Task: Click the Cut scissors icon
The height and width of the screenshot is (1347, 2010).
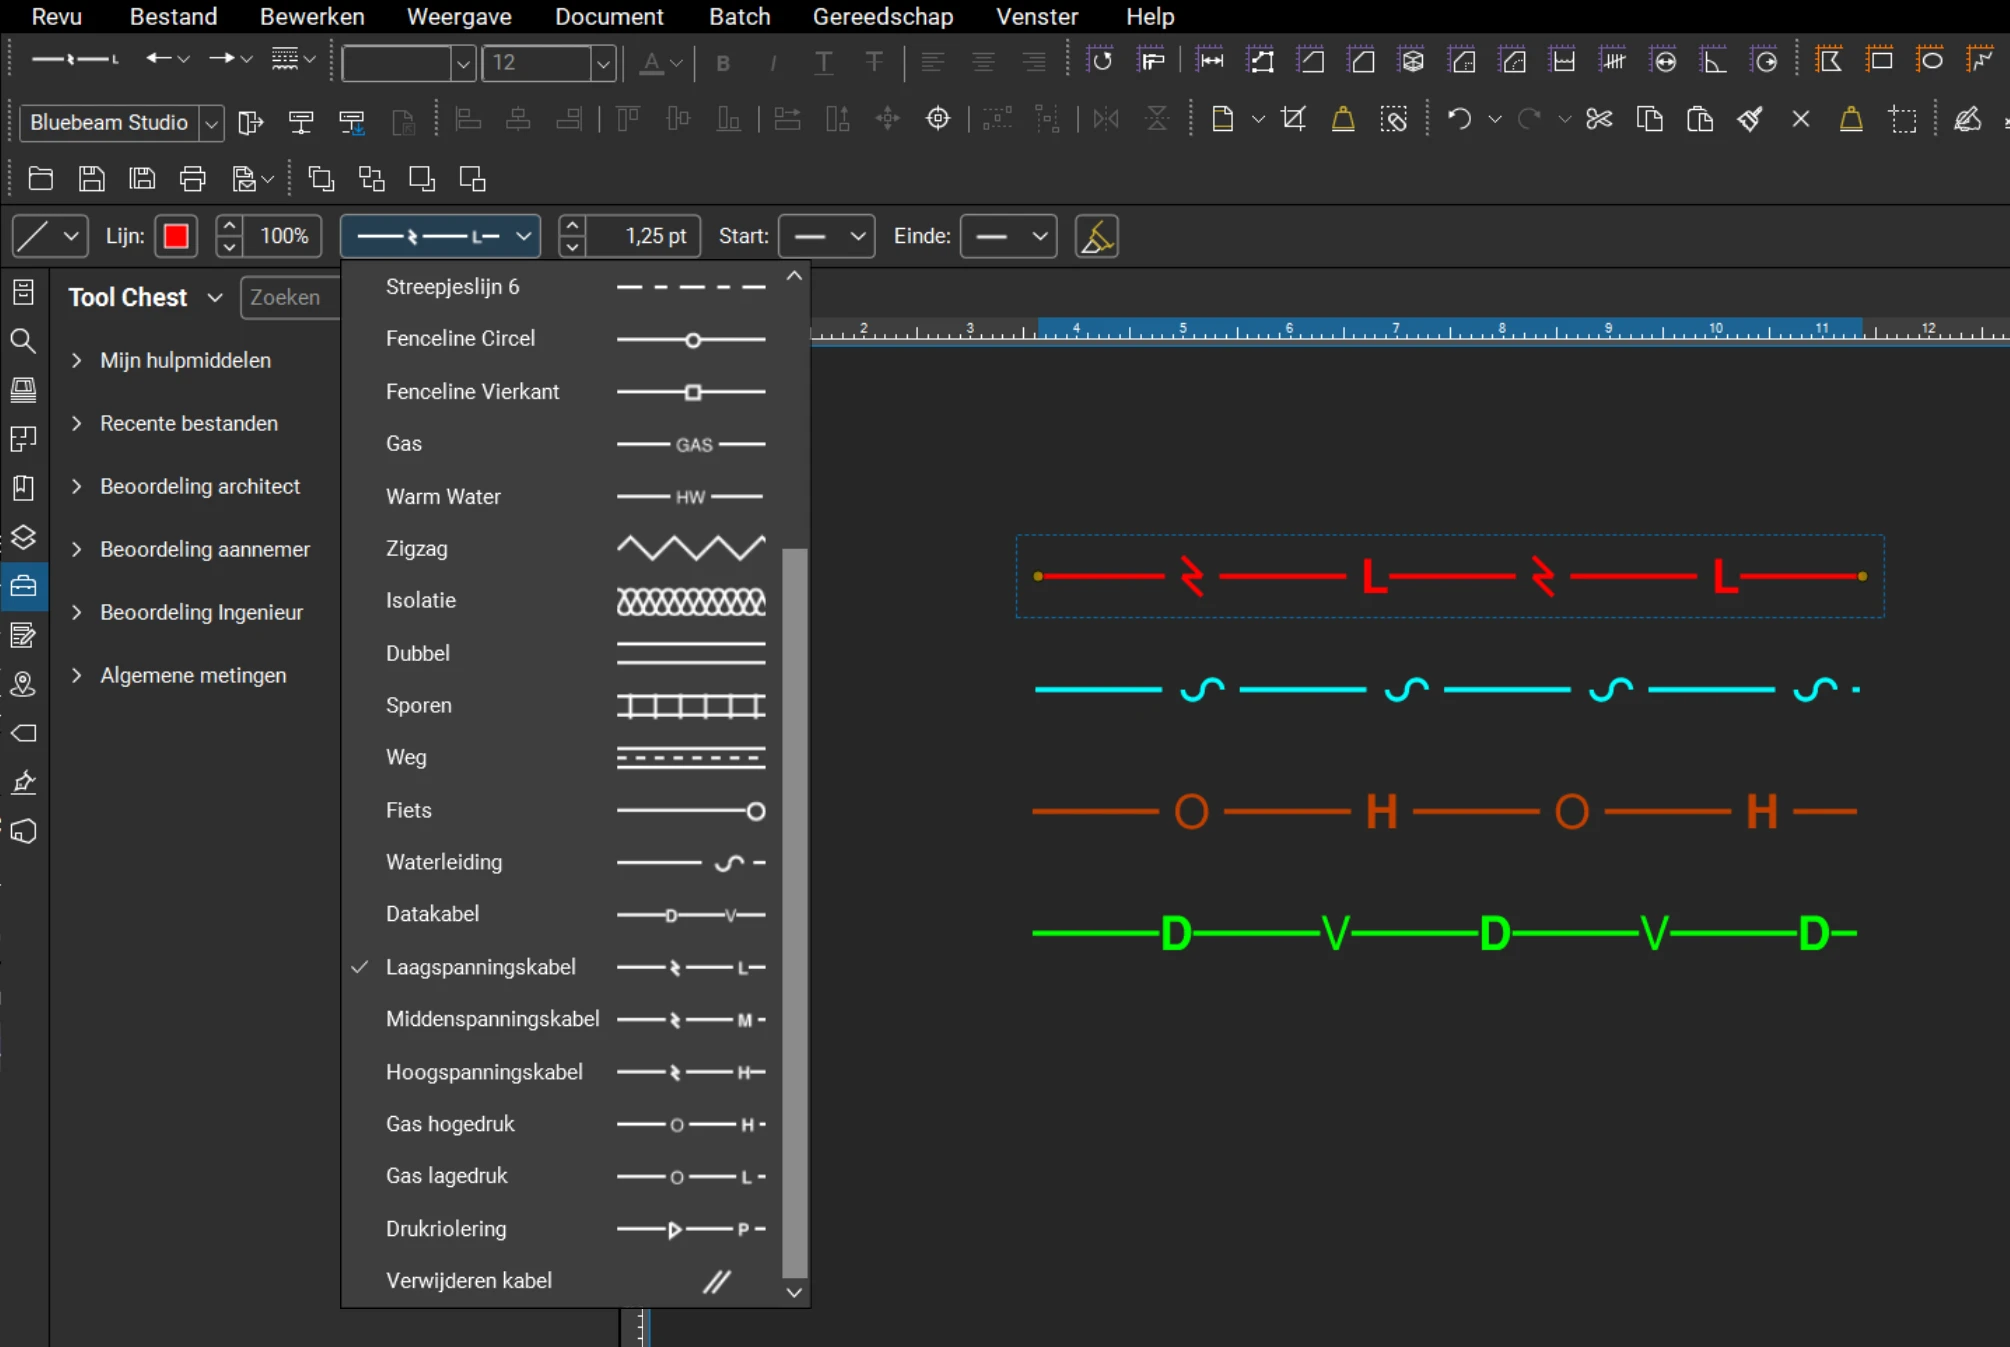Action: 1599,119
